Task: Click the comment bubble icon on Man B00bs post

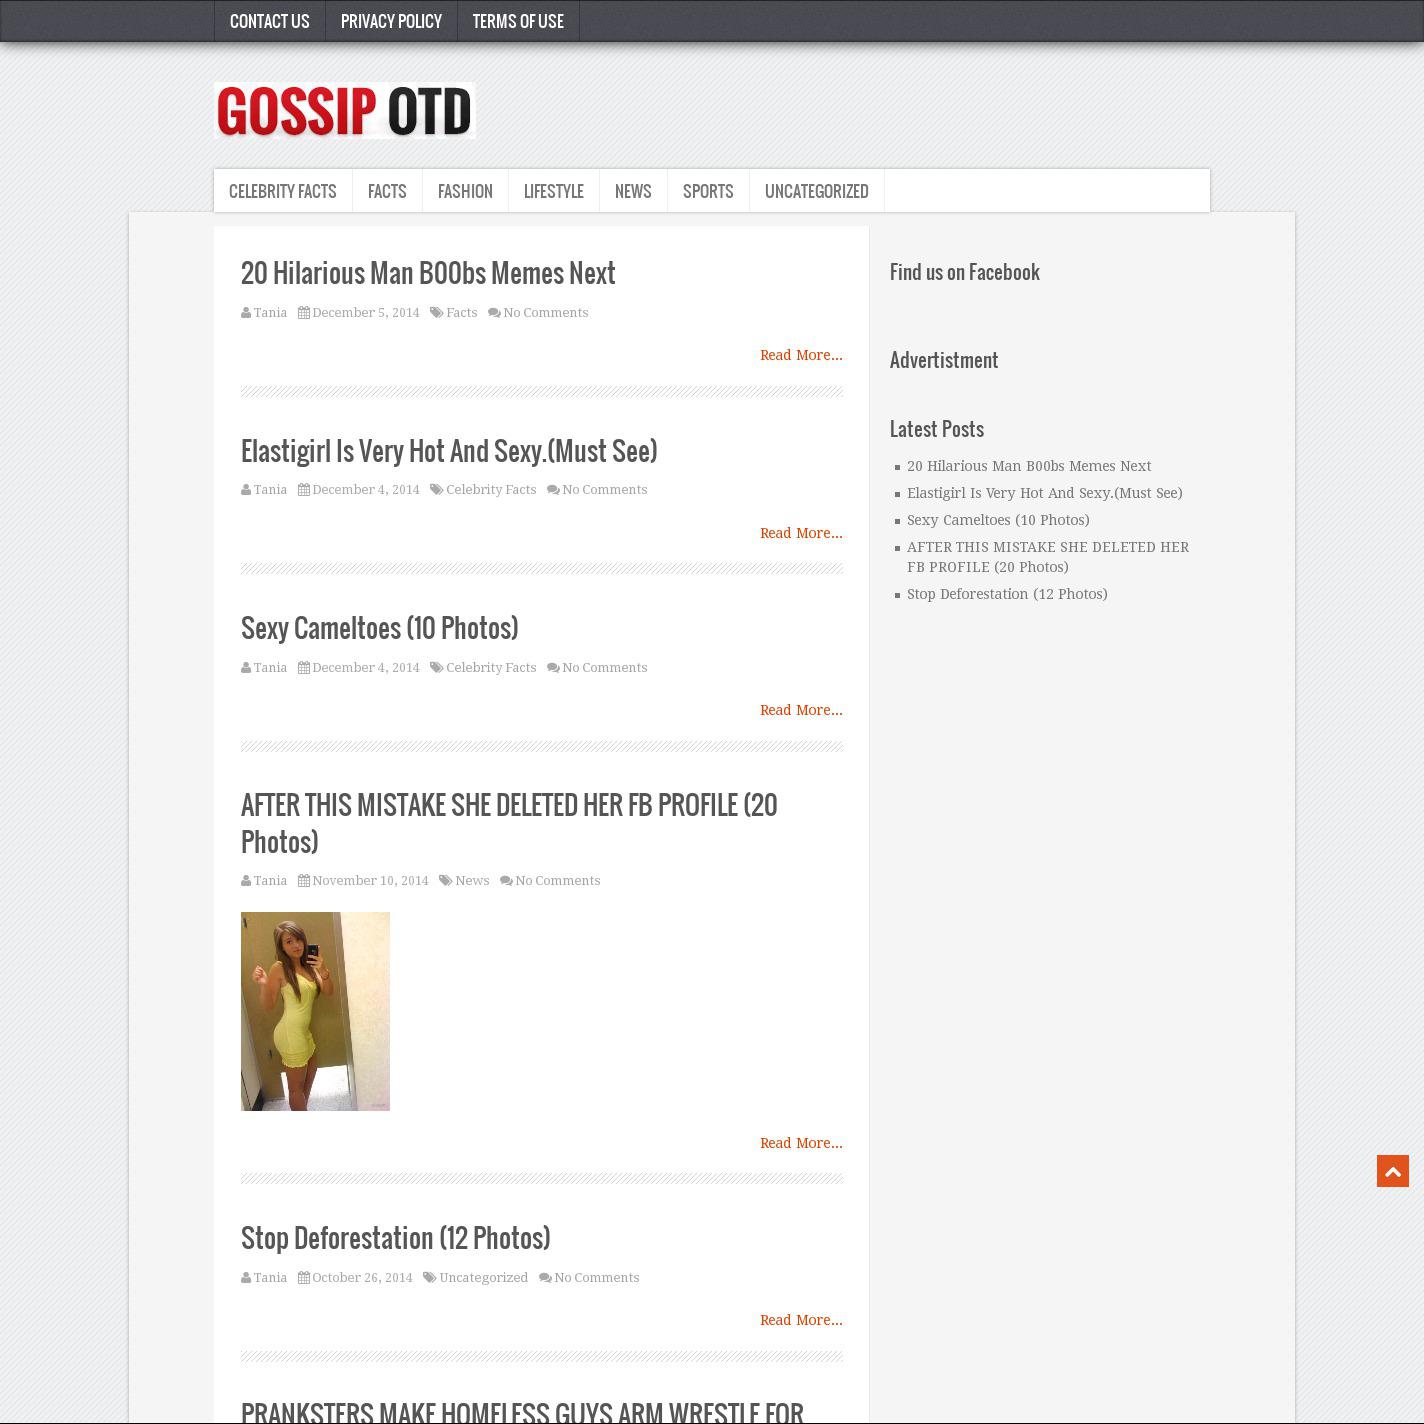Action: coord(494,313)
